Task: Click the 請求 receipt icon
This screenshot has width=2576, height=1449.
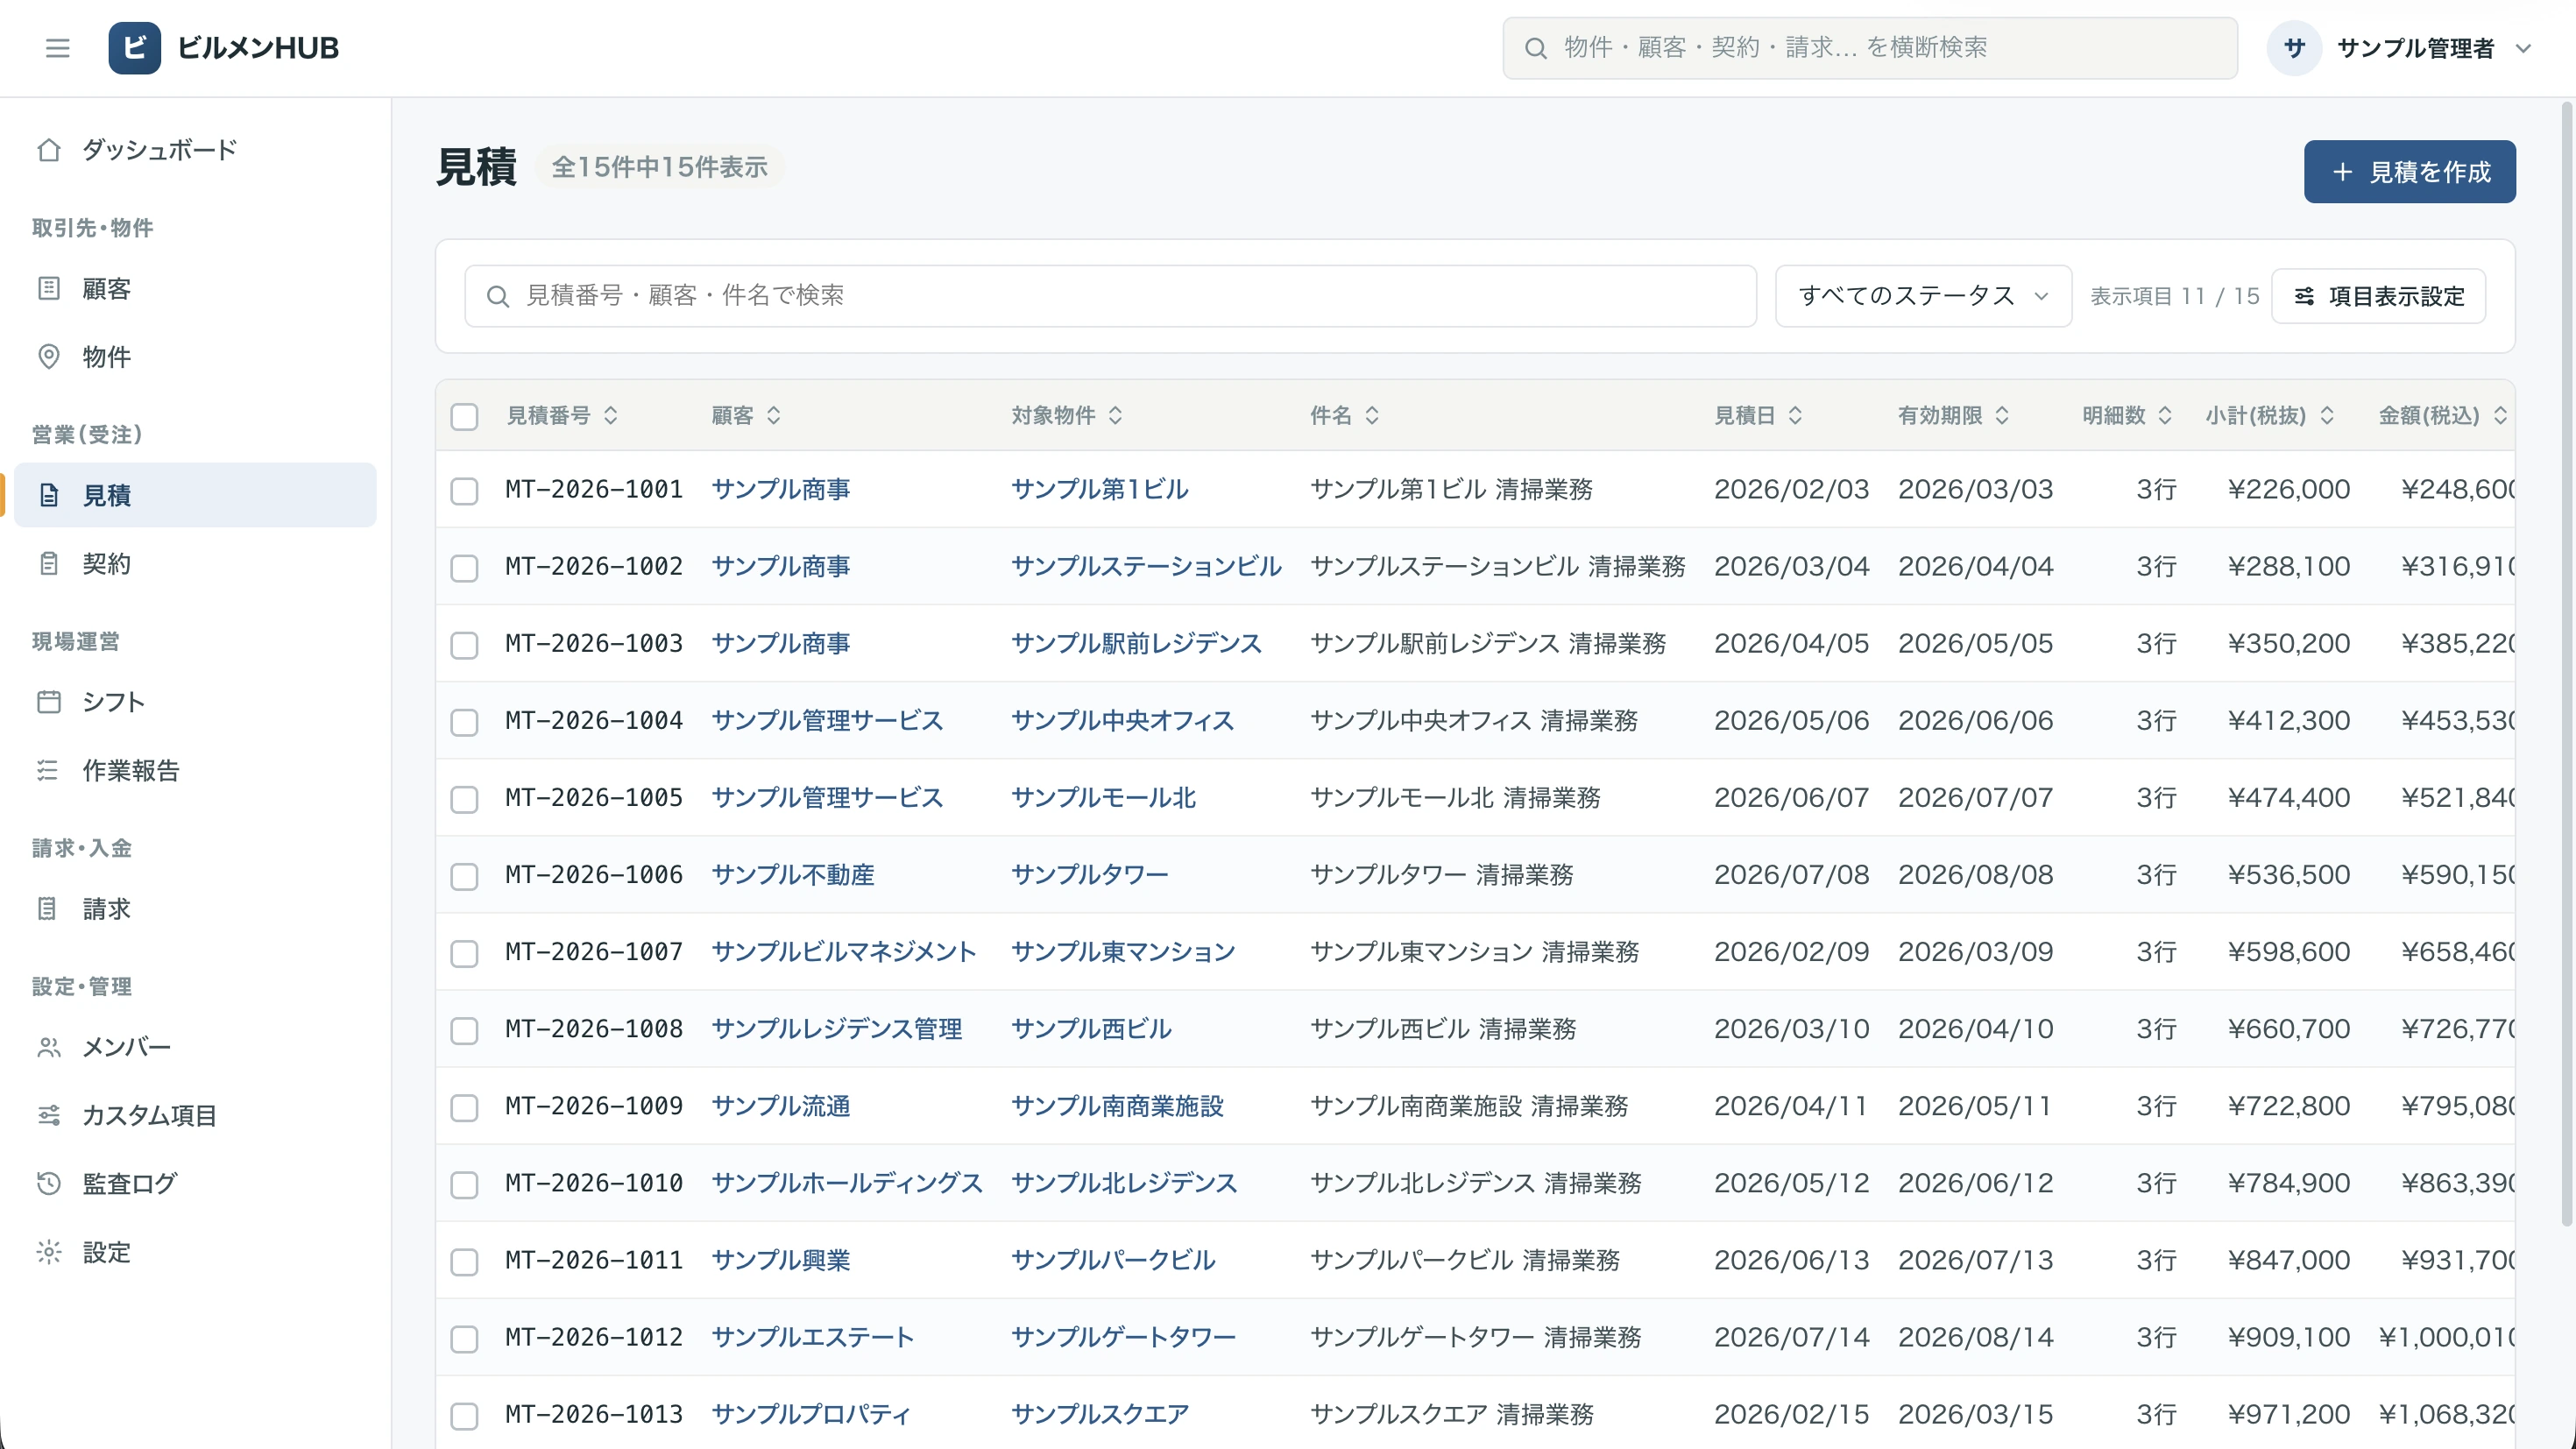Action: pyautogui.click(x=49, y=909)
